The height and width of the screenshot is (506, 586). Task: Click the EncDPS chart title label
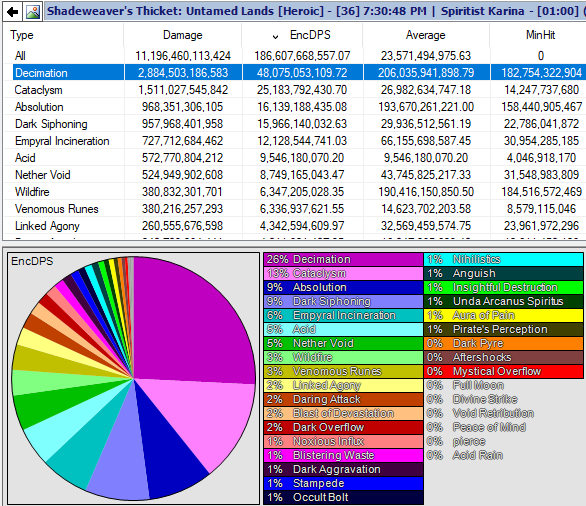pyautogui.click(x=32, y=261)
